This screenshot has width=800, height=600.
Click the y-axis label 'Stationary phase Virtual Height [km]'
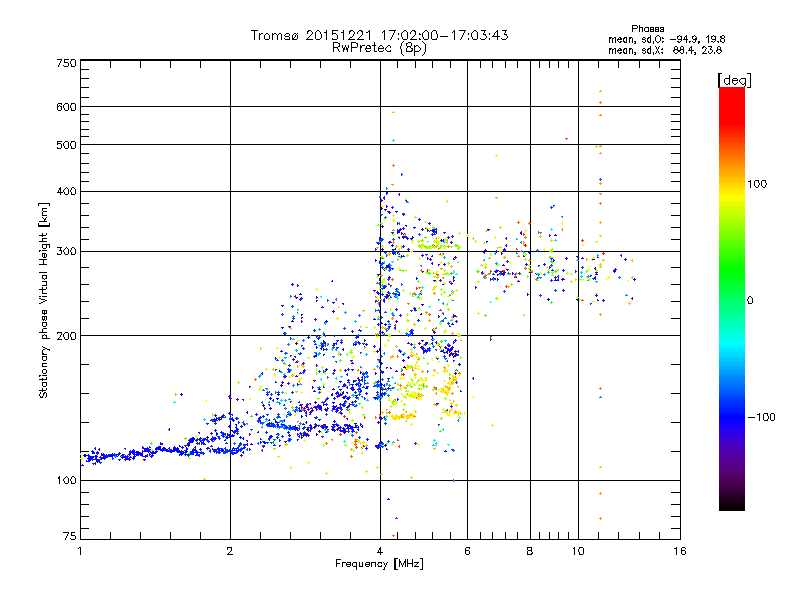(x=44, y=301)
